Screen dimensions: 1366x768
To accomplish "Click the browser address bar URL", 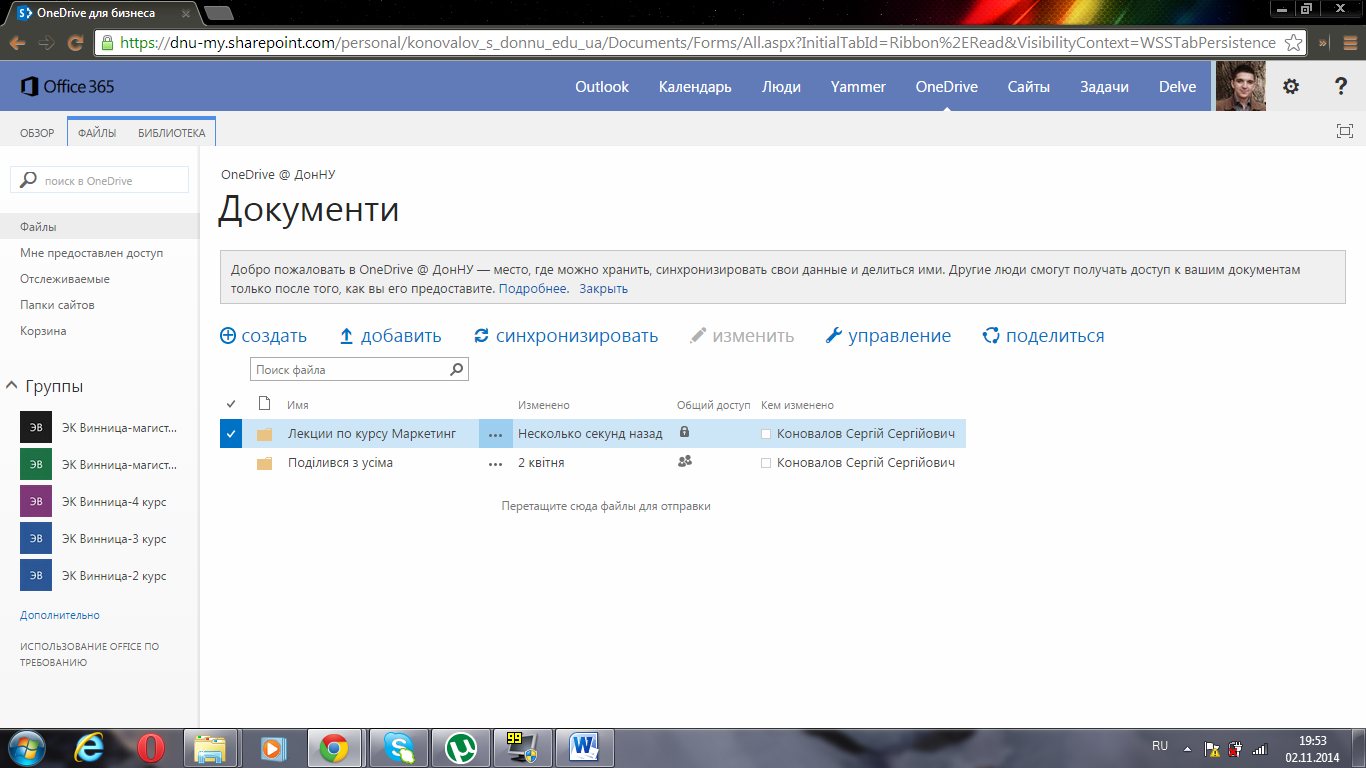I will tap(698, 43).
